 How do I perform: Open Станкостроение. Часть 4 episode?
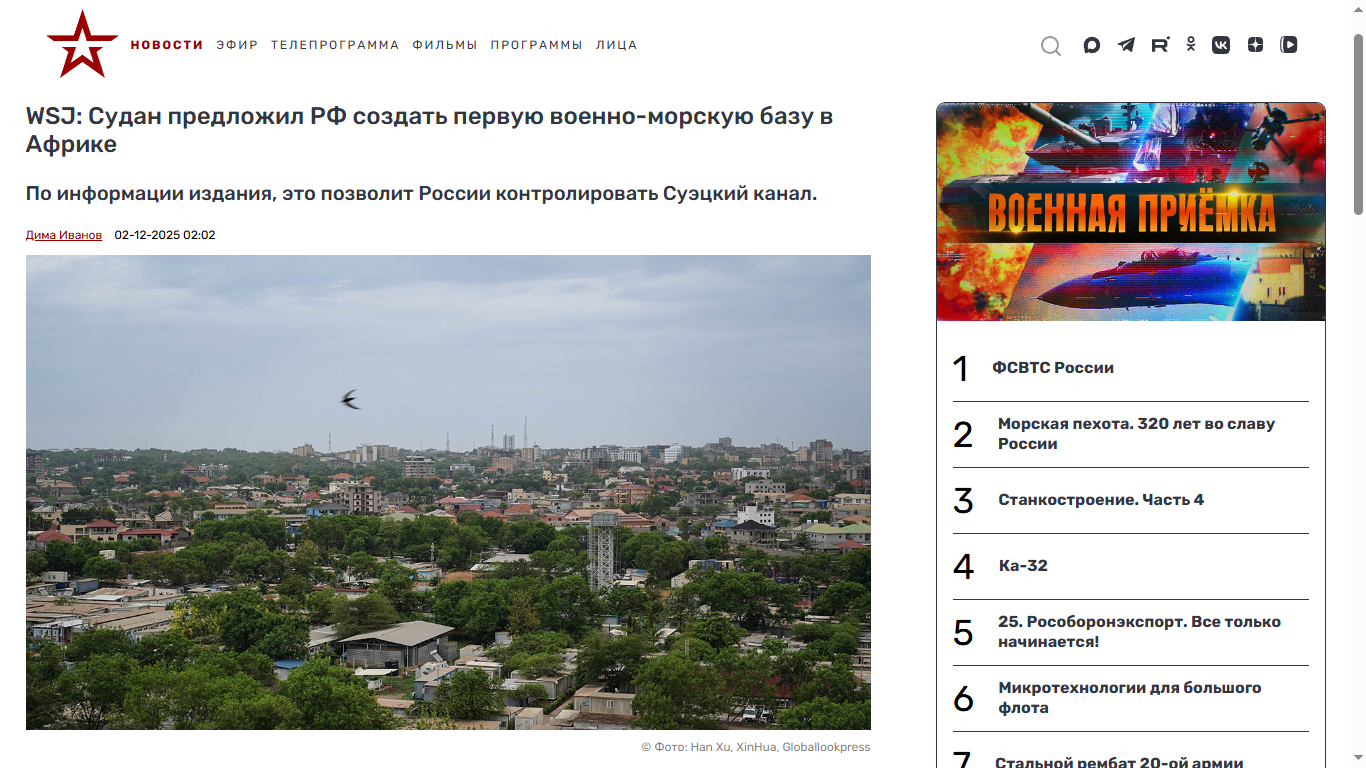pos(1101,500)
